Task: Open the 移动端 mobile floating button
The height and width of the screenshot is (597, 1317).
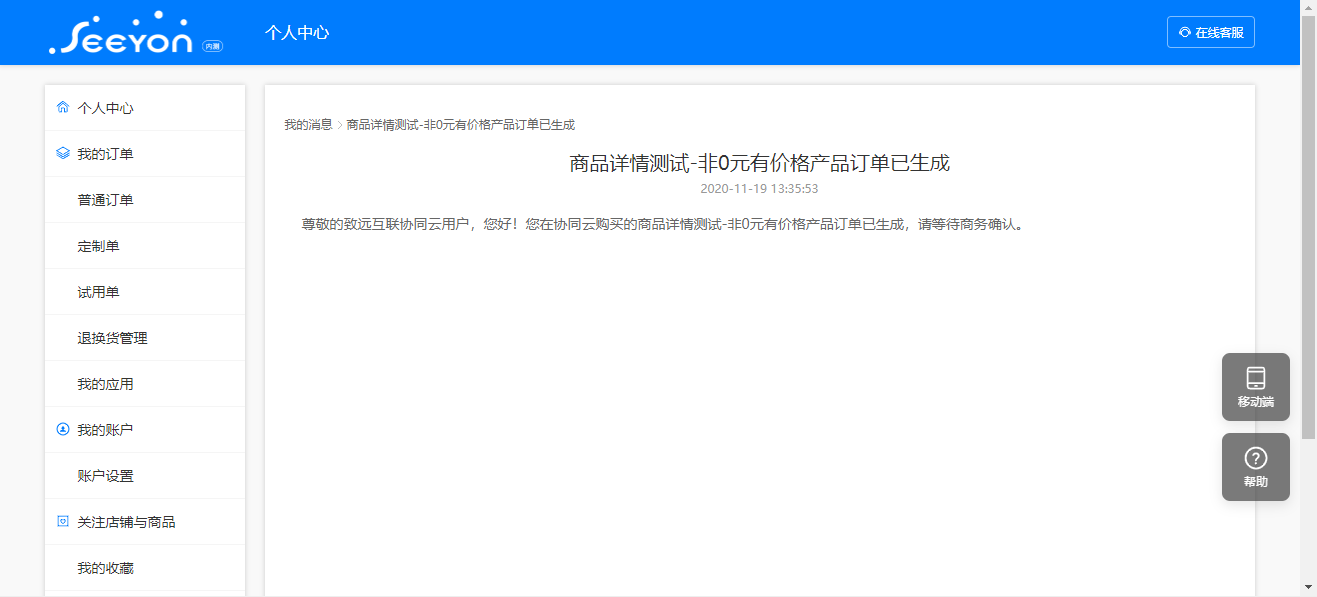Action: 1256,387
